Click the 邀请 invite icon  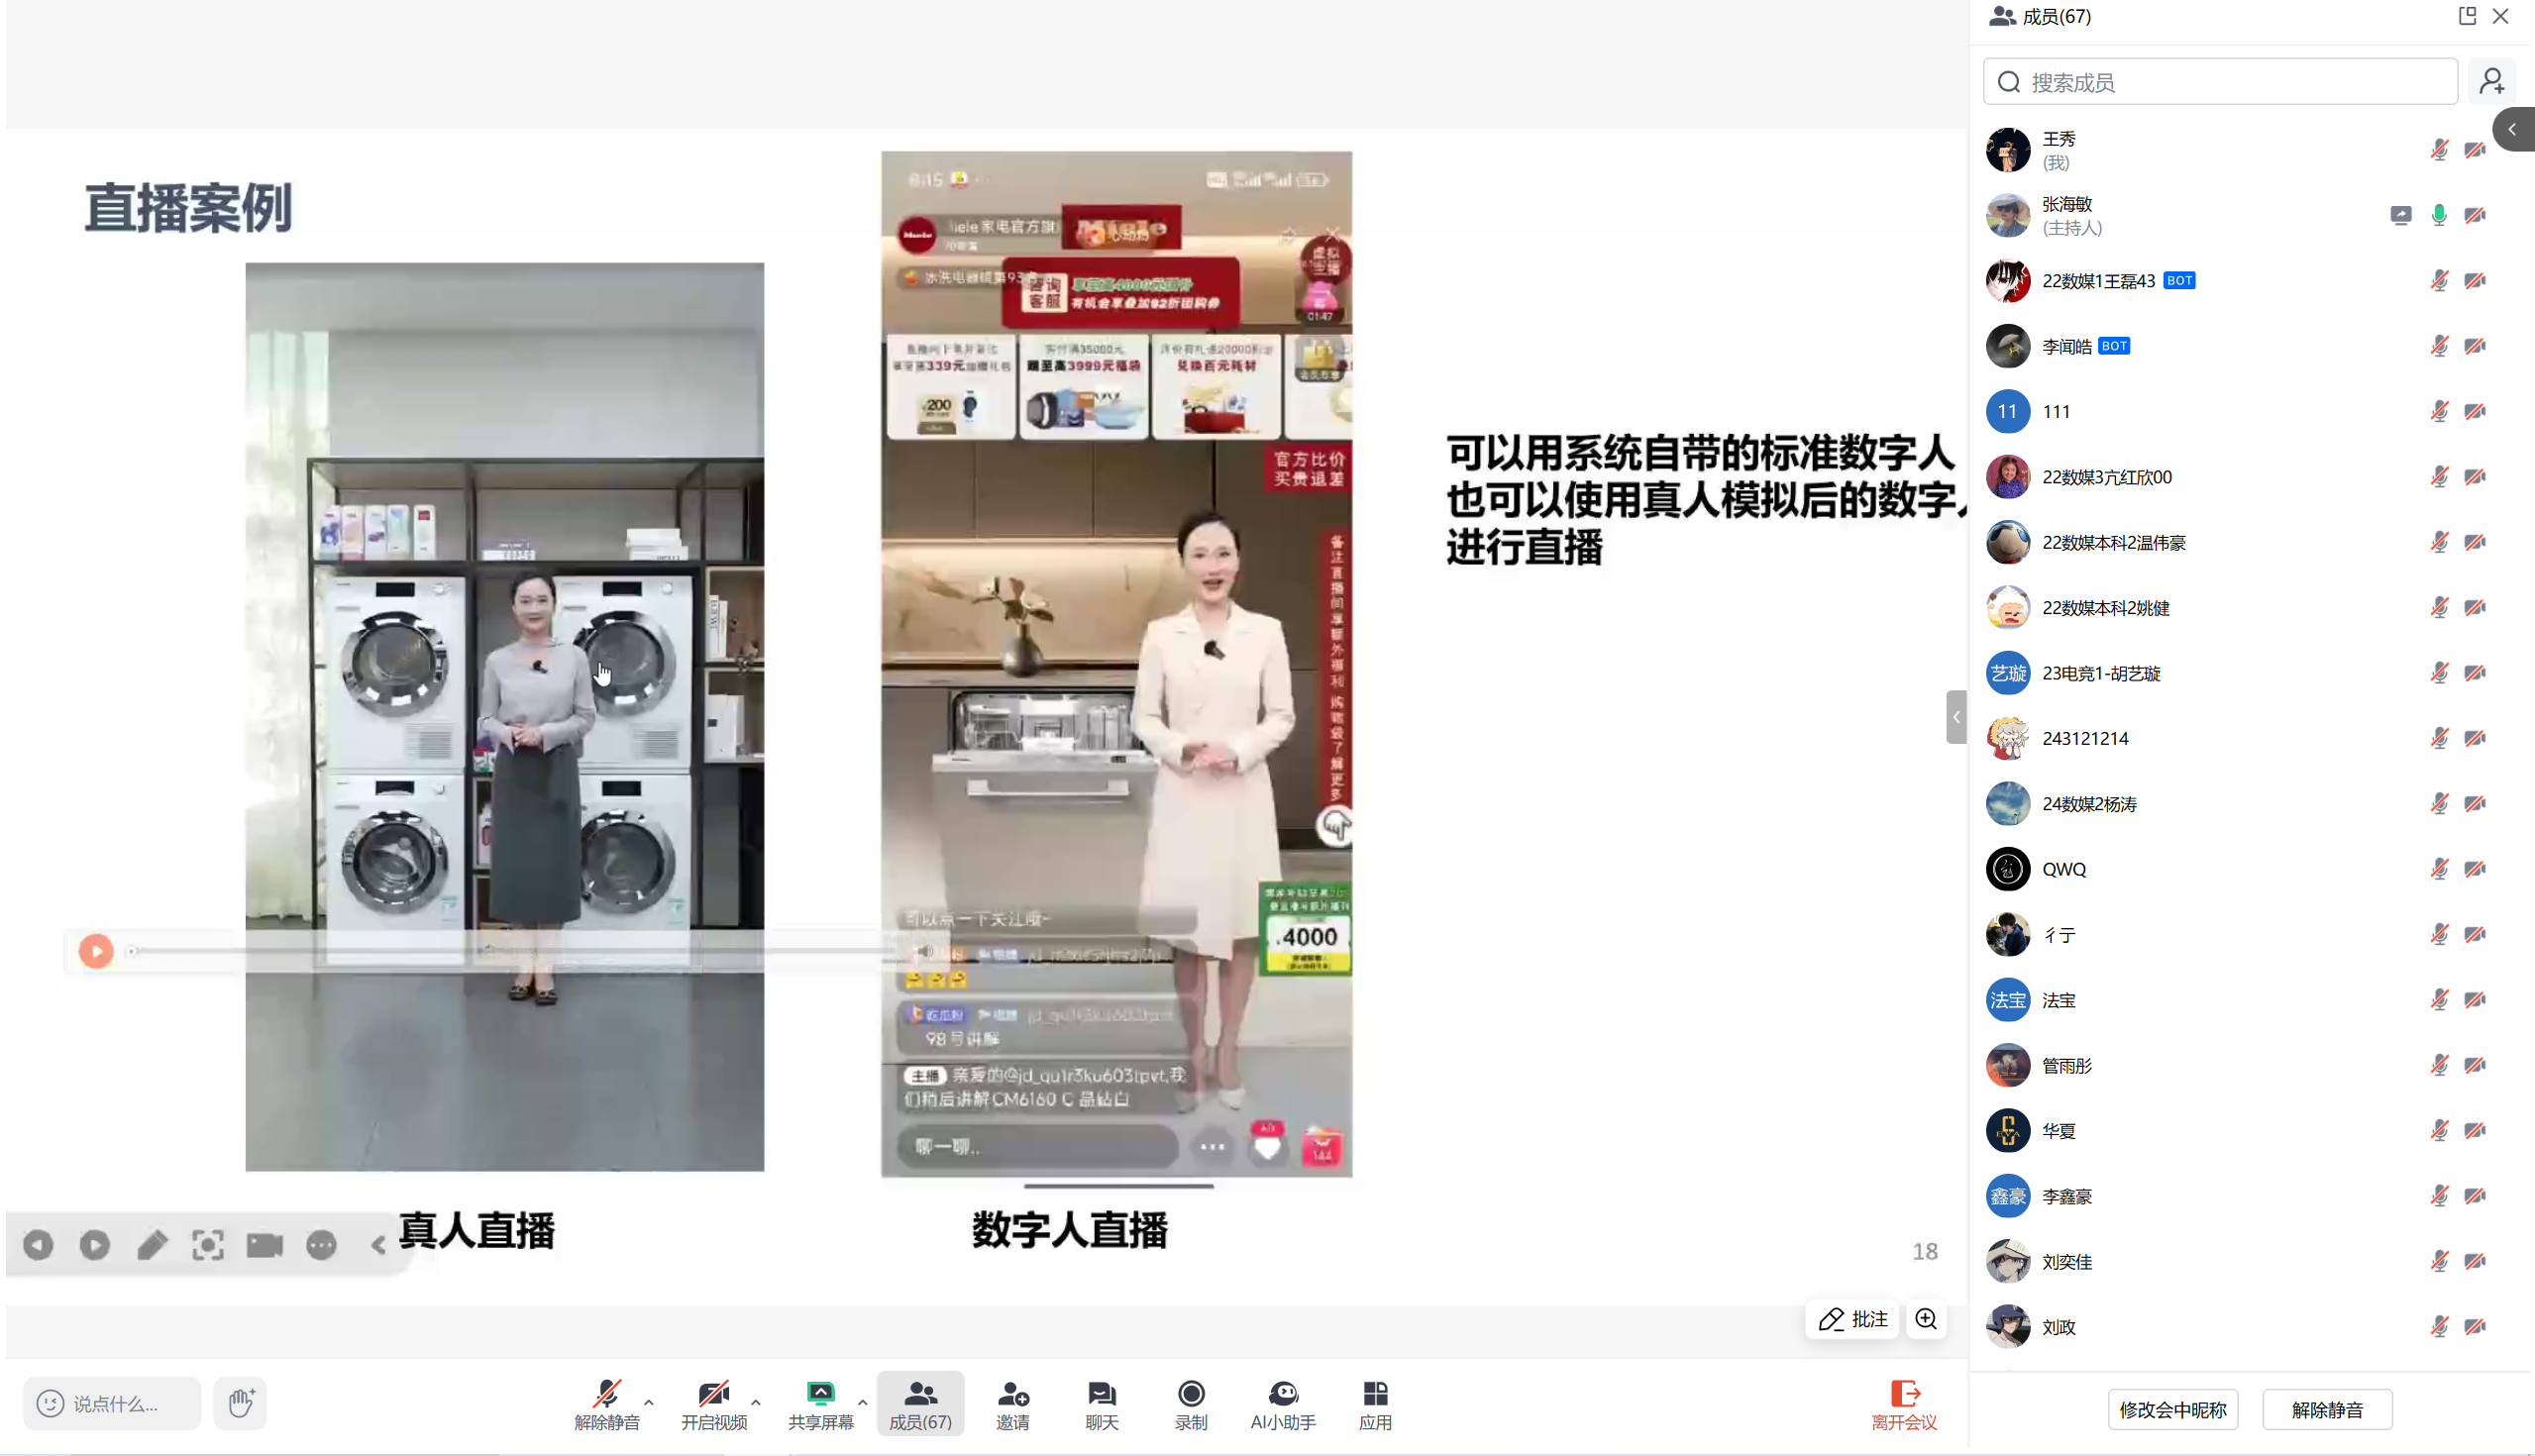pos(1012,1404)
